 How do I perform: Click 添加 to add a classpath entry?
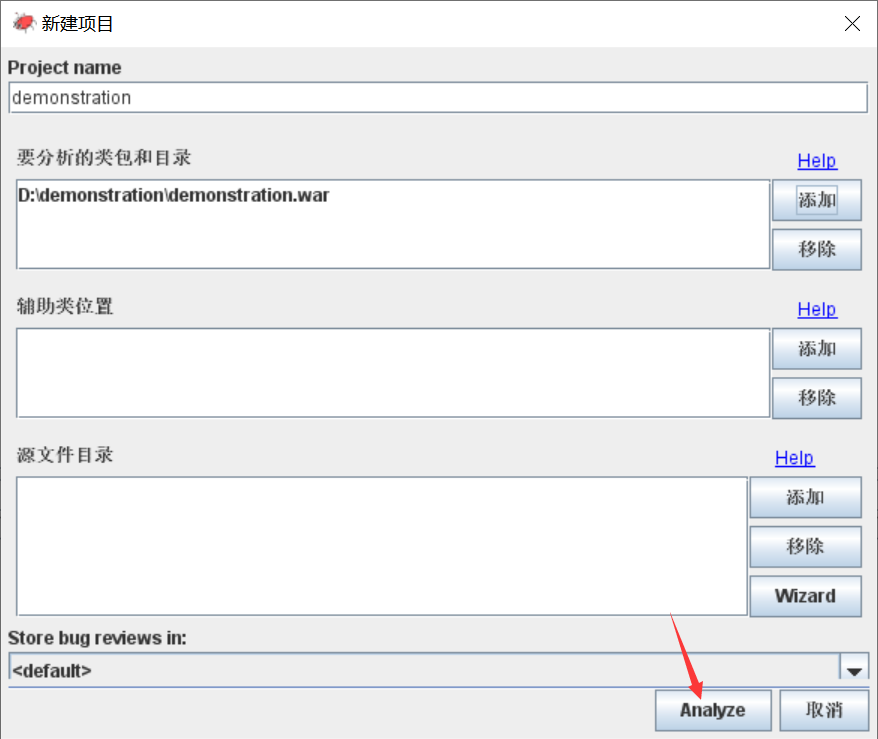[x=816, y=200]
